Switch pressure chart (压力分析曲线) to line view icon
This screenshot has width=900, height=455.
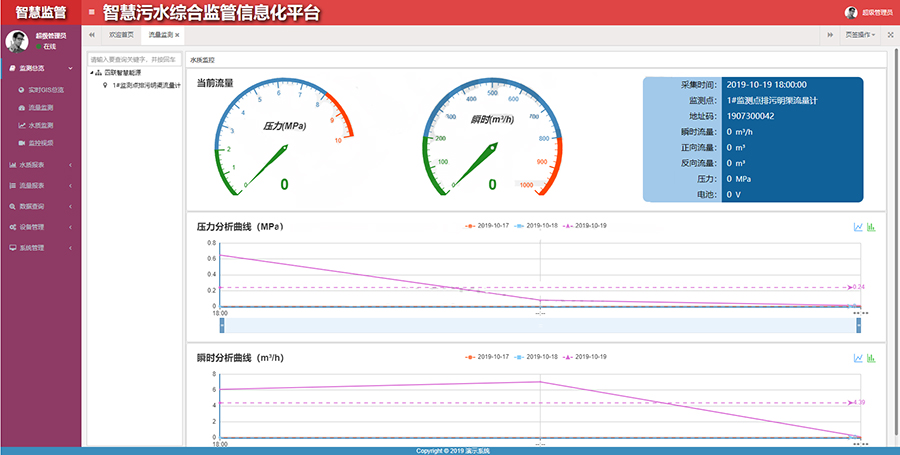pyautogui.click(x=858, y=227)
